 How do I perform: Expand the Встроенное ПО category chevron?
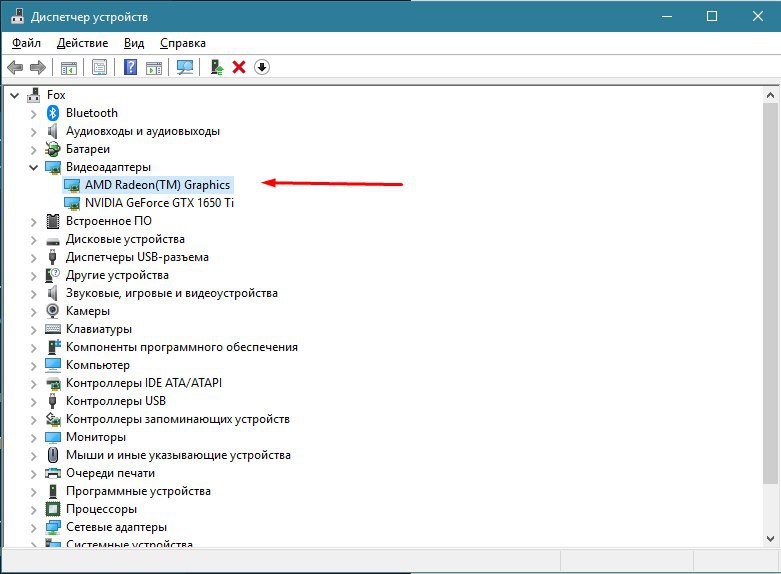tap(33, 222)
